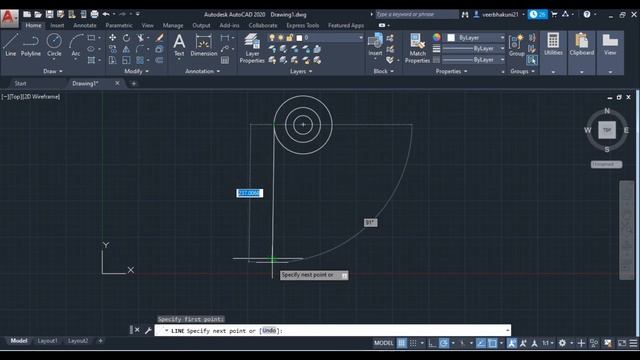Choose the Rotate tool in Modify
640x360 pixels.
click(127, 38)
